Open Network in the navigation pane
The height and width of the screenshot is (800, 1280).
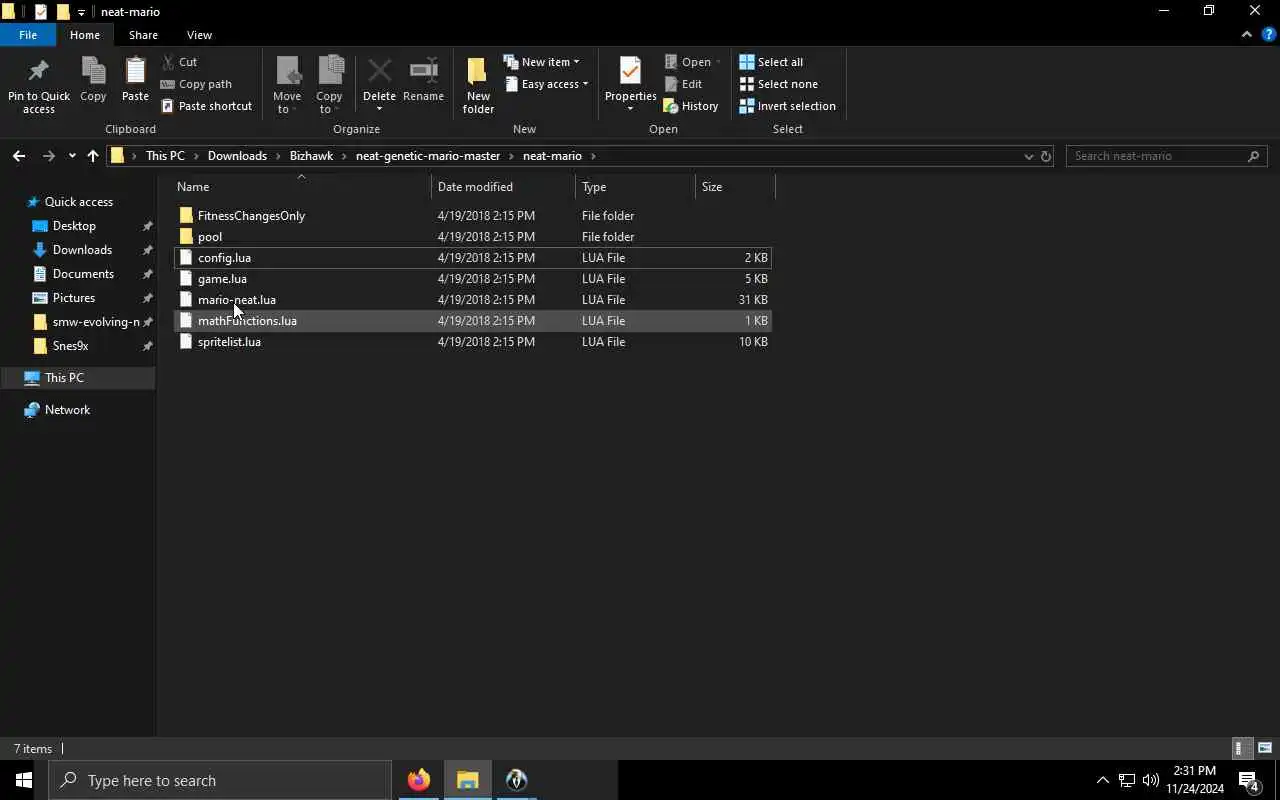(67, 410)
